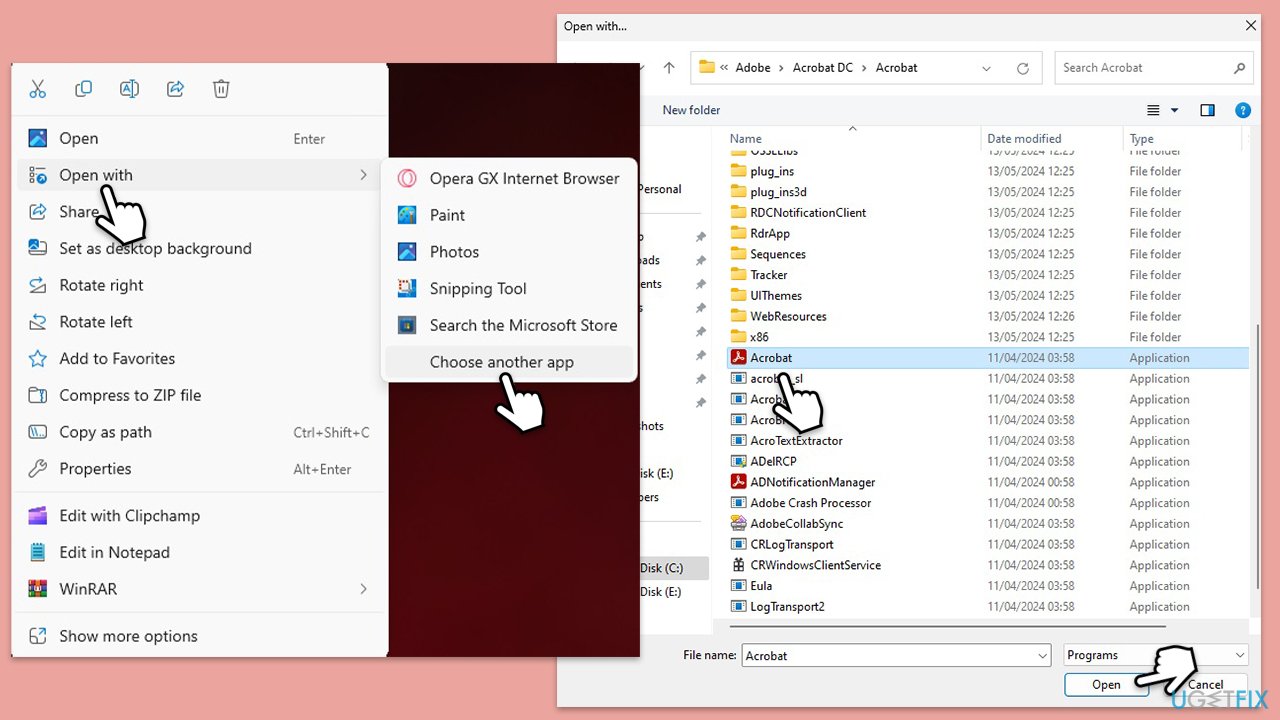Click Acrobat DC in the breadcrumb path
This screenshot has height=720, width=1280.
pos(823,68)
